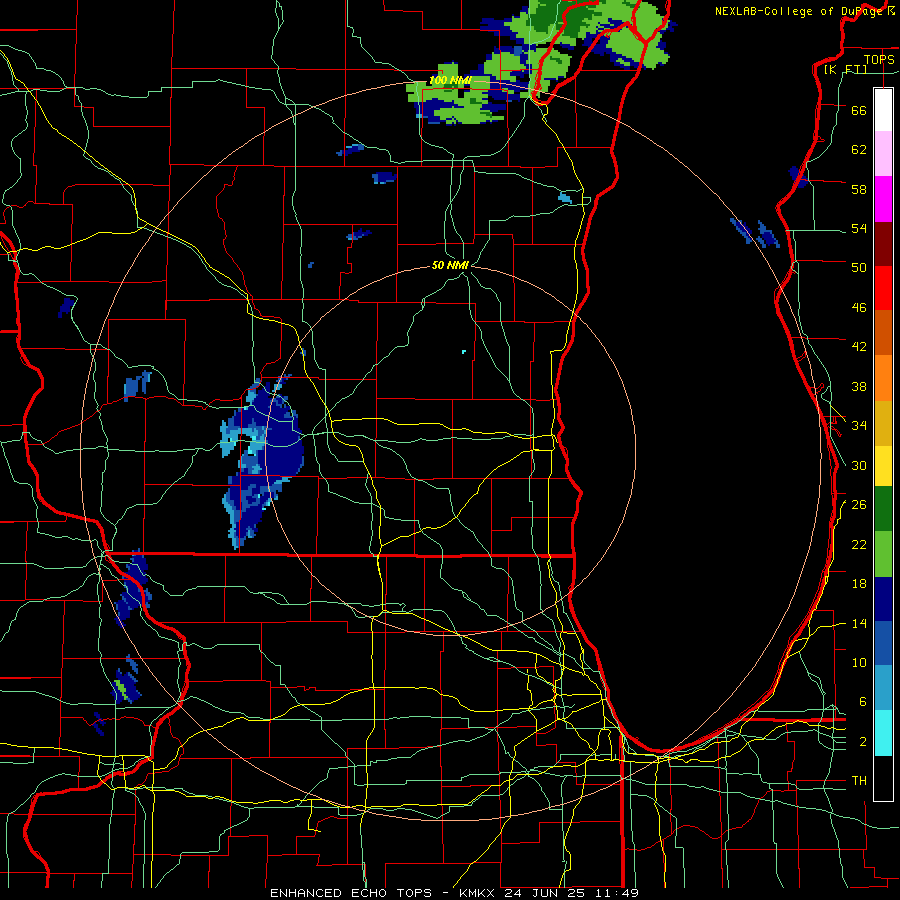900x900 pixels.
Task: Click the "2" legend value
Action: point(863,742)
